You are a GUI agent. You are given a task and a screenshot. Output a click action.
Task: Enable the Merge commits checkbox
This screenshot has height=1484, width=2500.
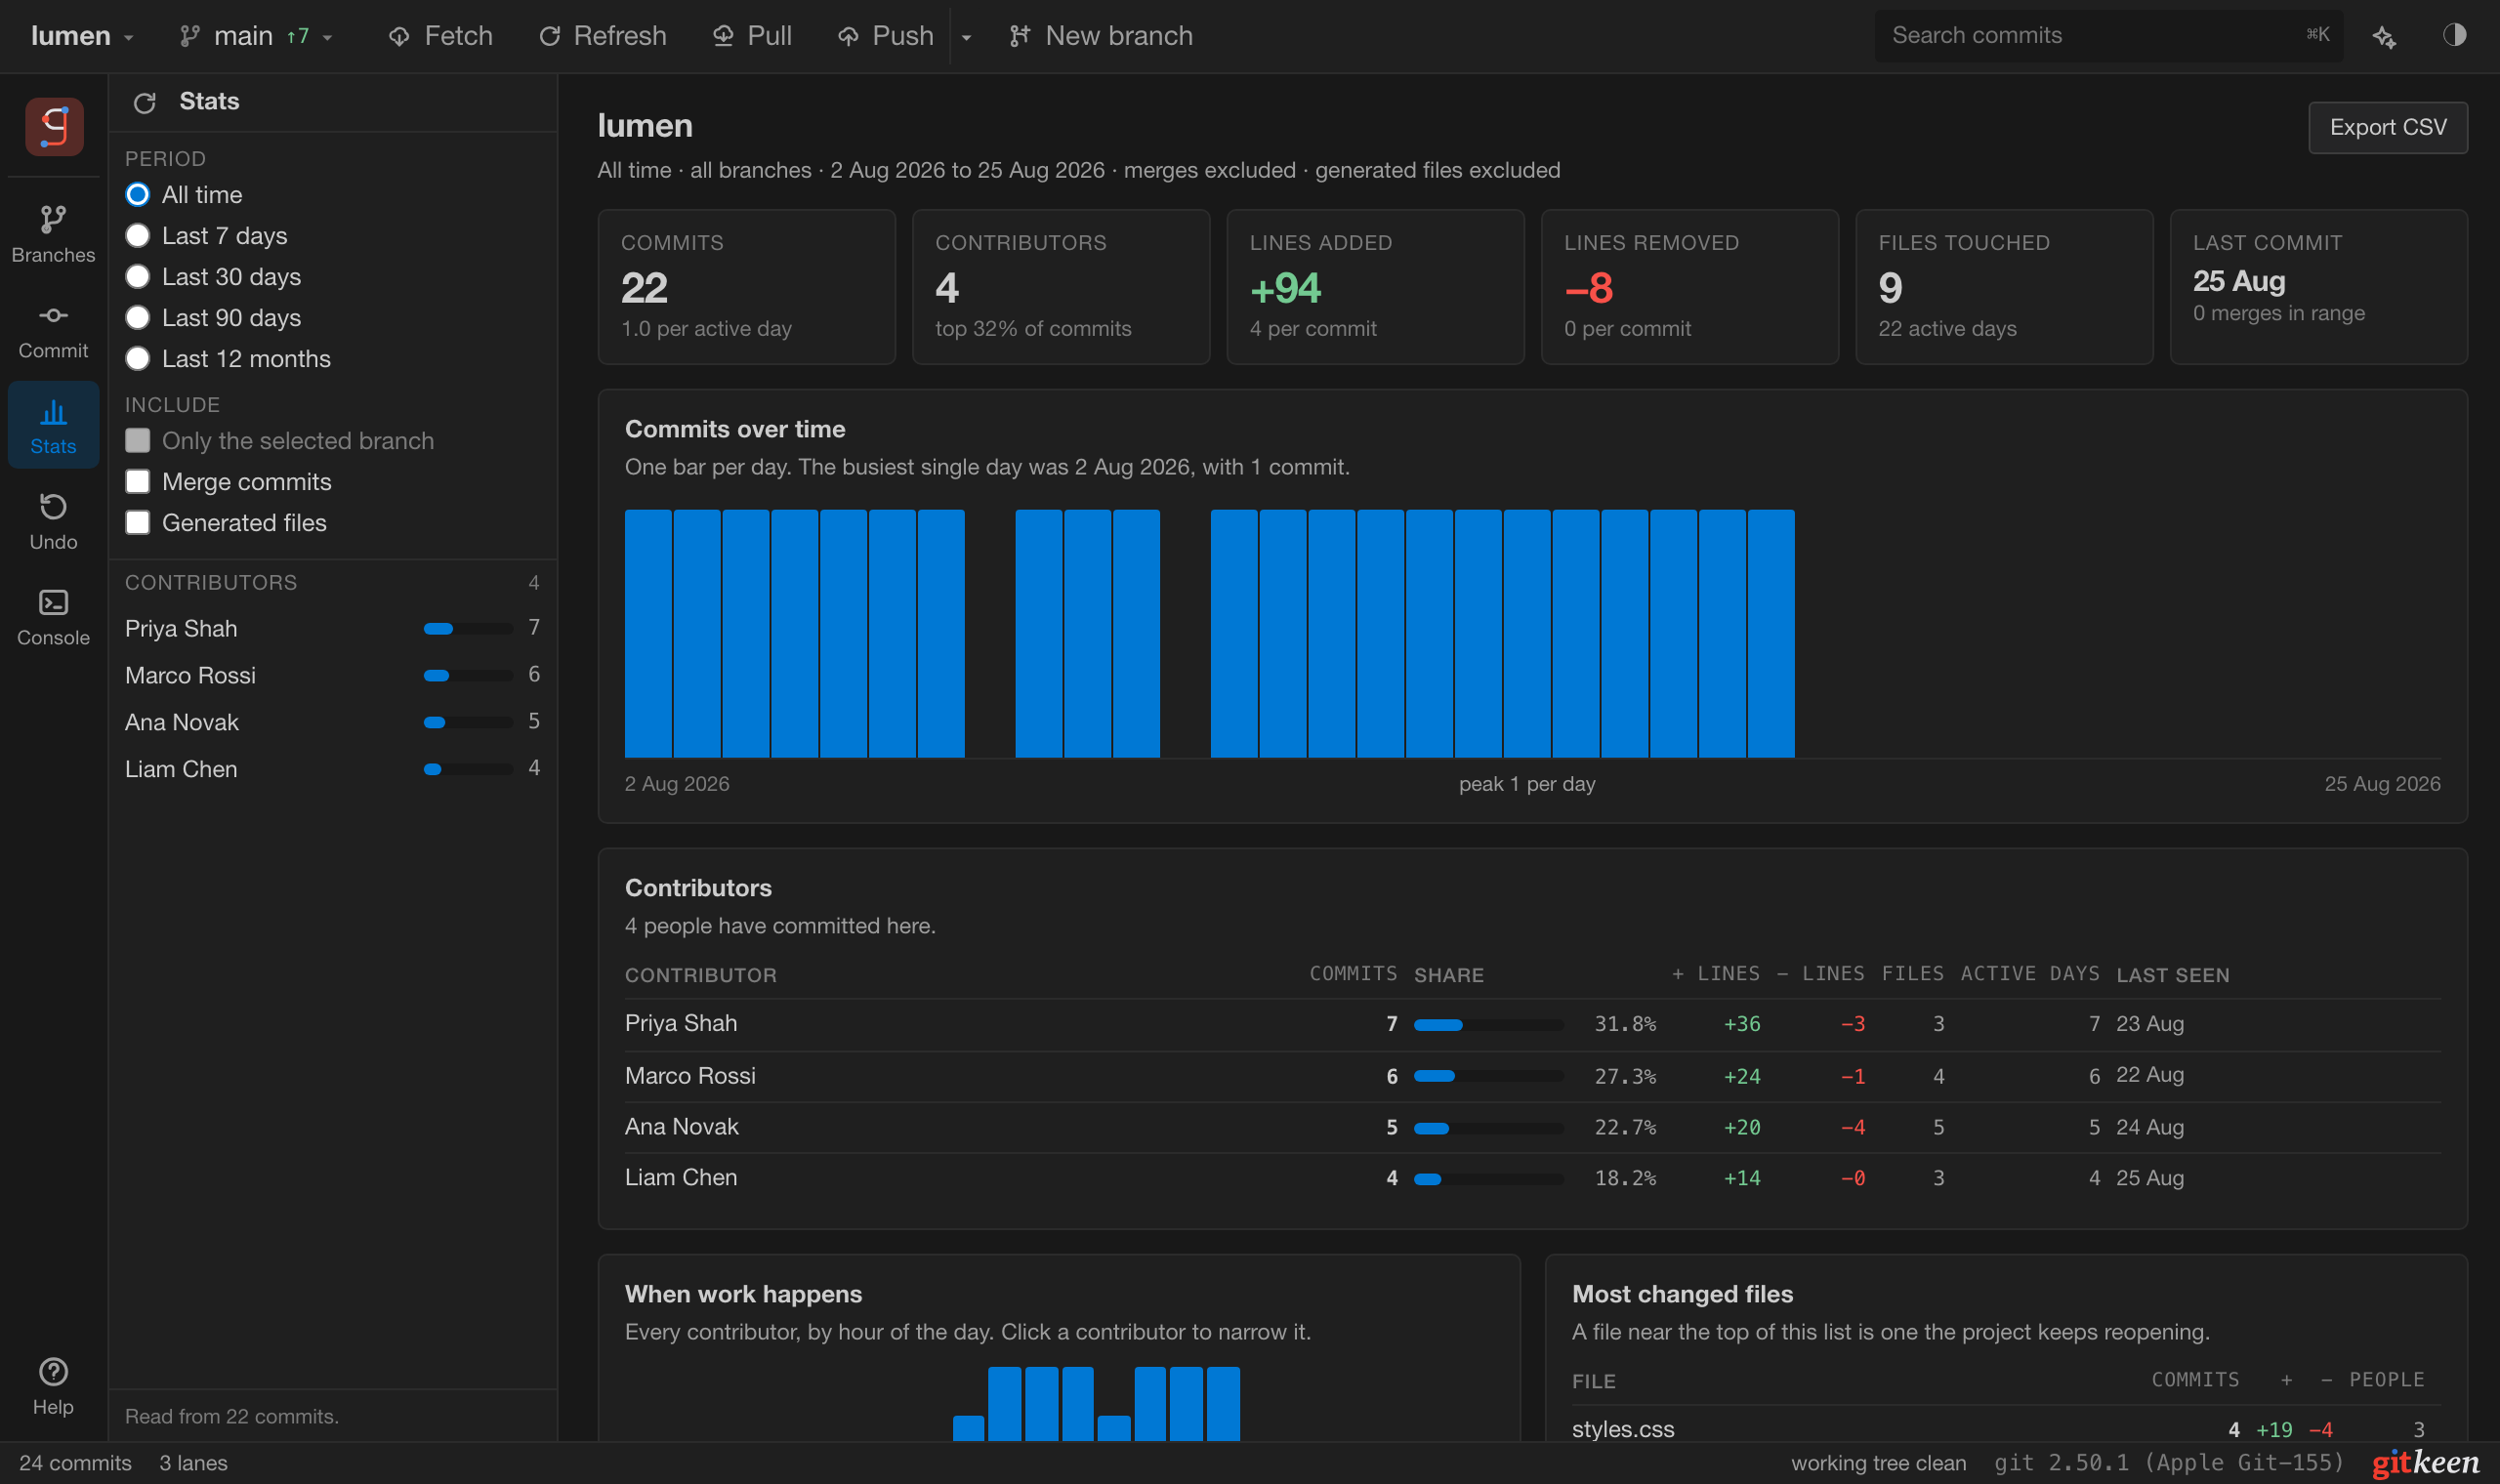pos(138,482)
